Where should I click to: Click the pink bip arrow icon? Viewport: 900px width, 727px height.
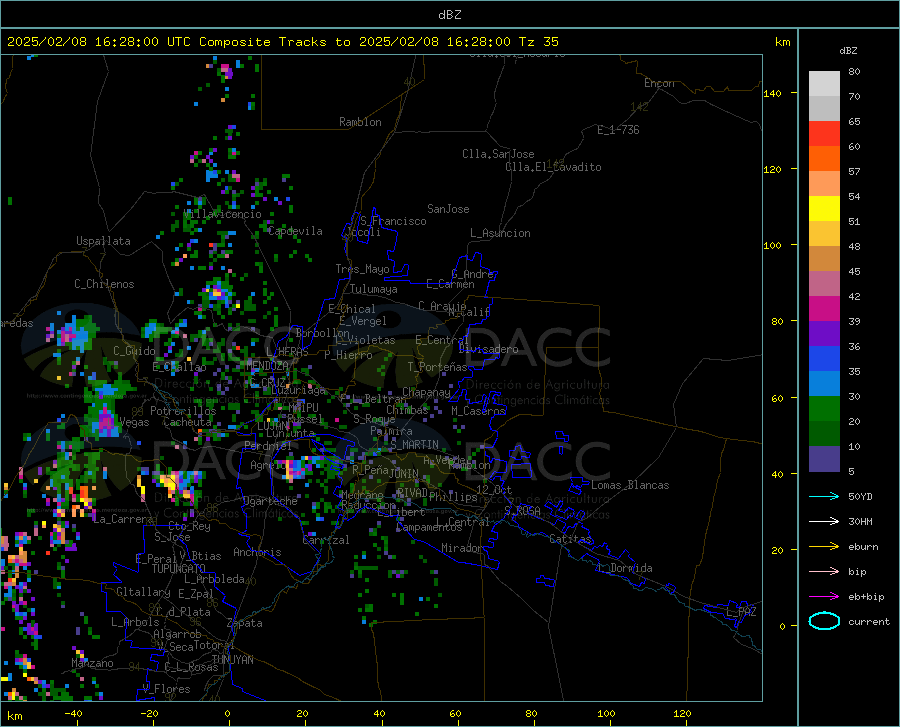pos(824,572)
